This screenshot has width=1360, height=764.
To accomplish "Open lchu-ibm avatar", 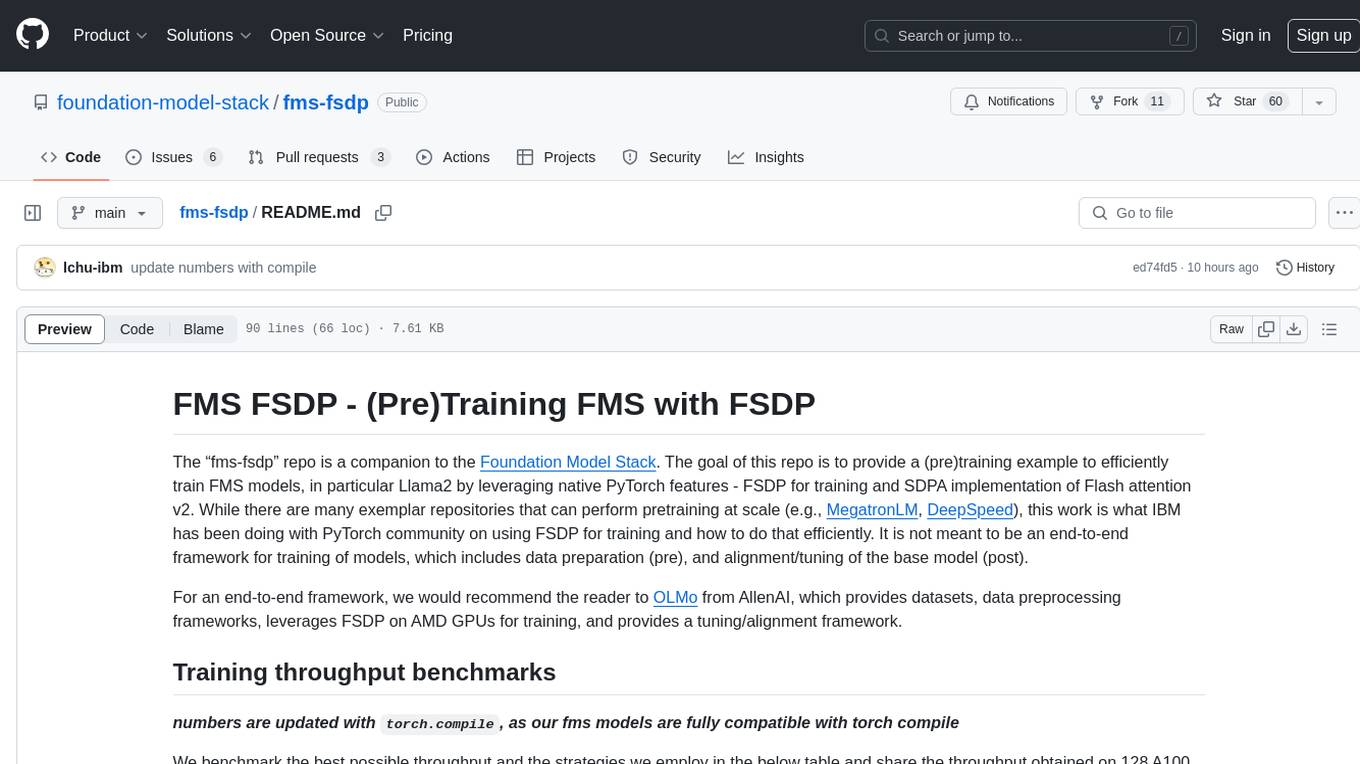I will tap(44, 268).
